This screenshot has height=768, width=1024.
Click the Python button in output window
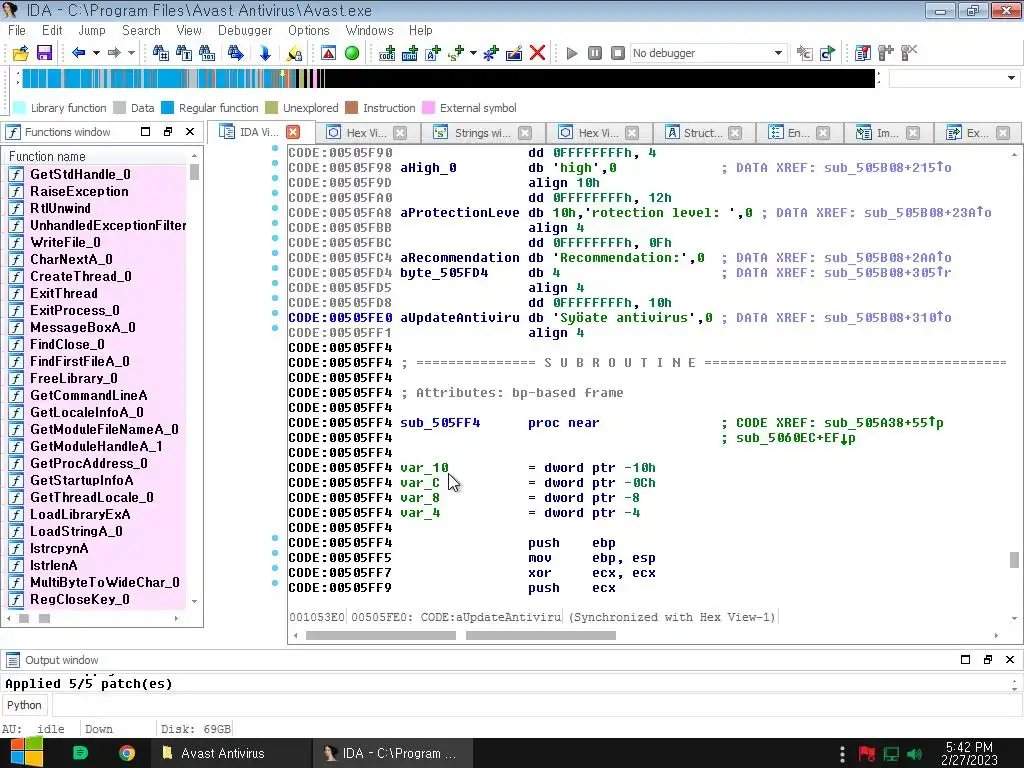[24, 705]
